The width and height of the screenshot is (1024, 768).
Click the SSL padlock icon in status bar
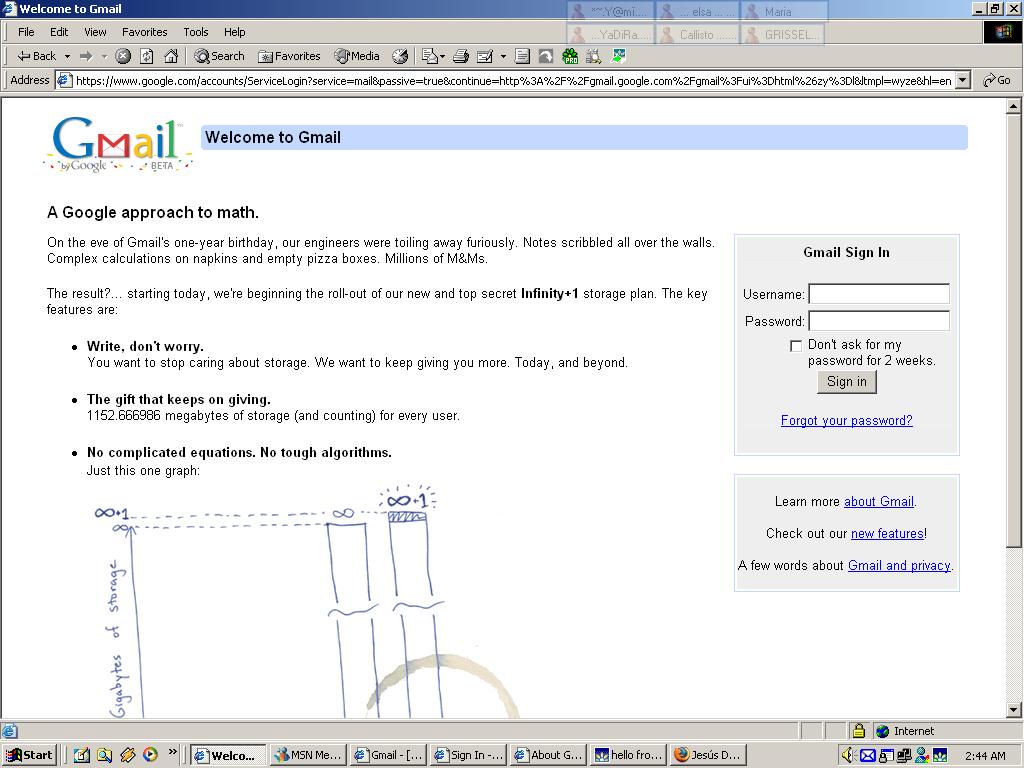pos(858,731)
